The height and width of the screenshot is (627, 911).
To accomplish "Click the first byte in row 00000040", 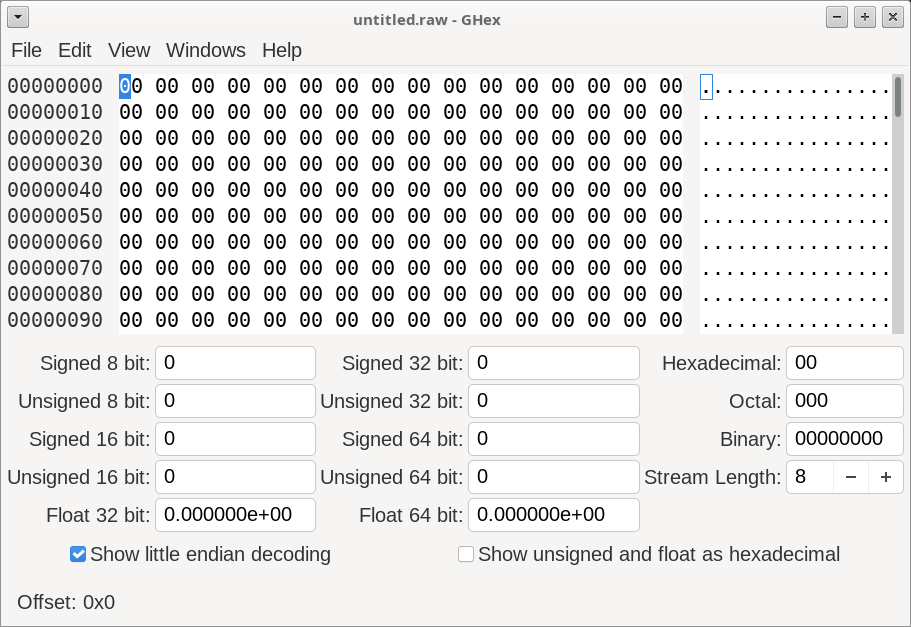I will pyautogui.click(x=131, y=190).
